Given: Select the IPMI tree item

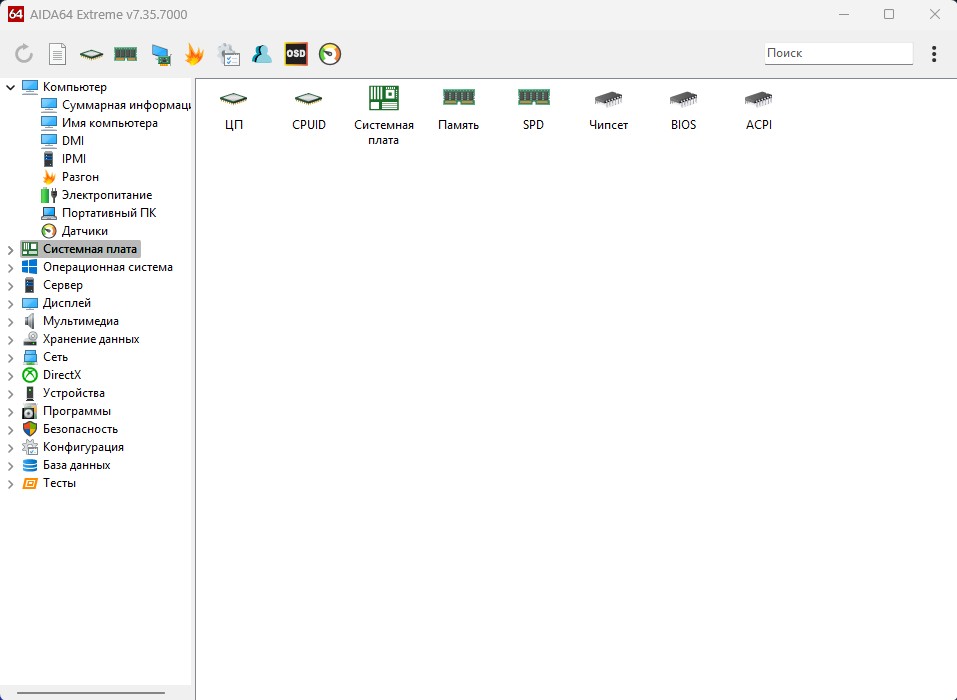Looking at the screenshot, I should [63, 159].
